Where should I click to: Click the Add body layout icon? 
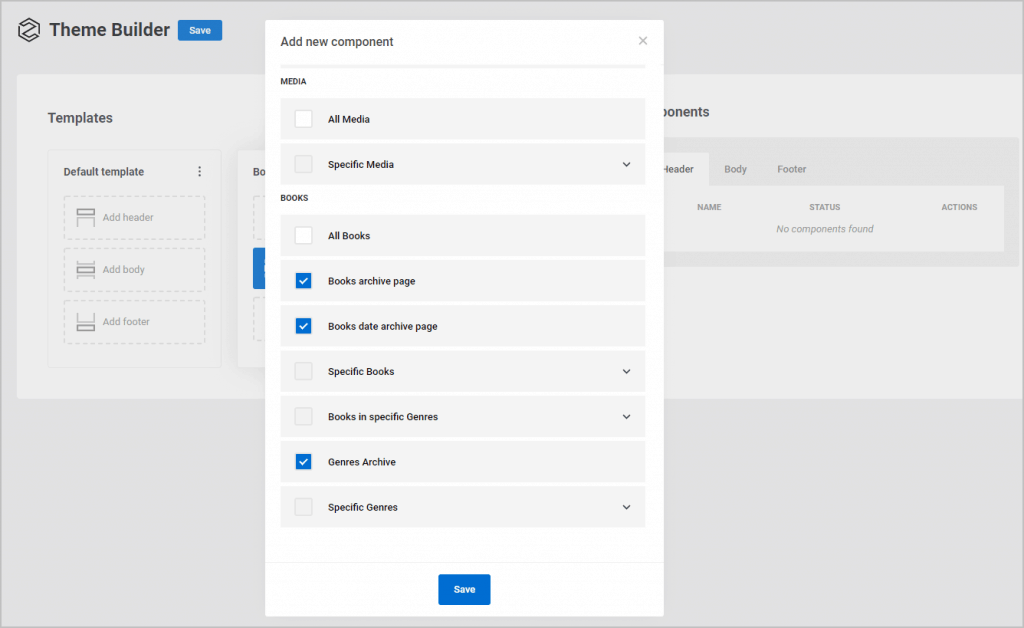click(x=86, y=269)
